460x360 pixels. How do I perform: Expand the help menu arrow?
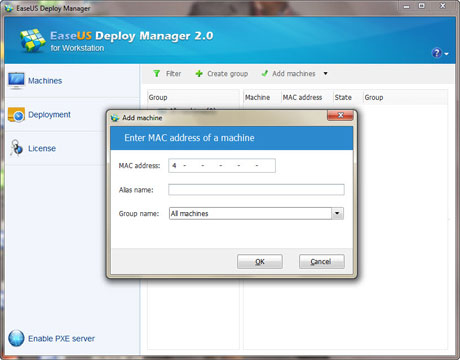(x=446, y=54)
